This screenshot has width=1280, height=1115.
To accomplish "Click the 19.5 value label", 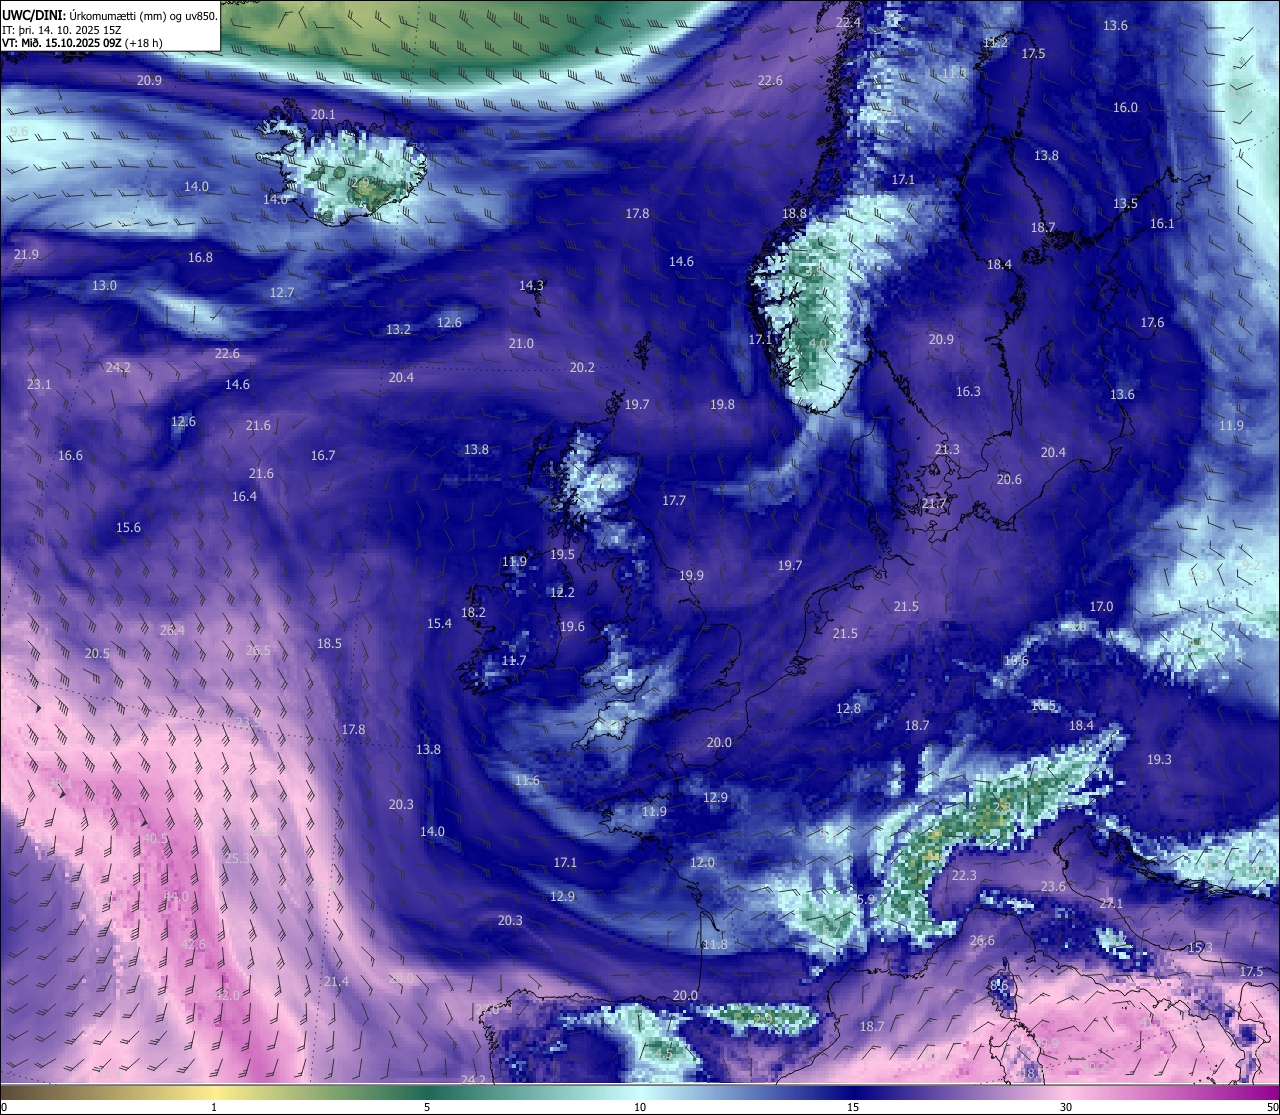I will point(562,554).
